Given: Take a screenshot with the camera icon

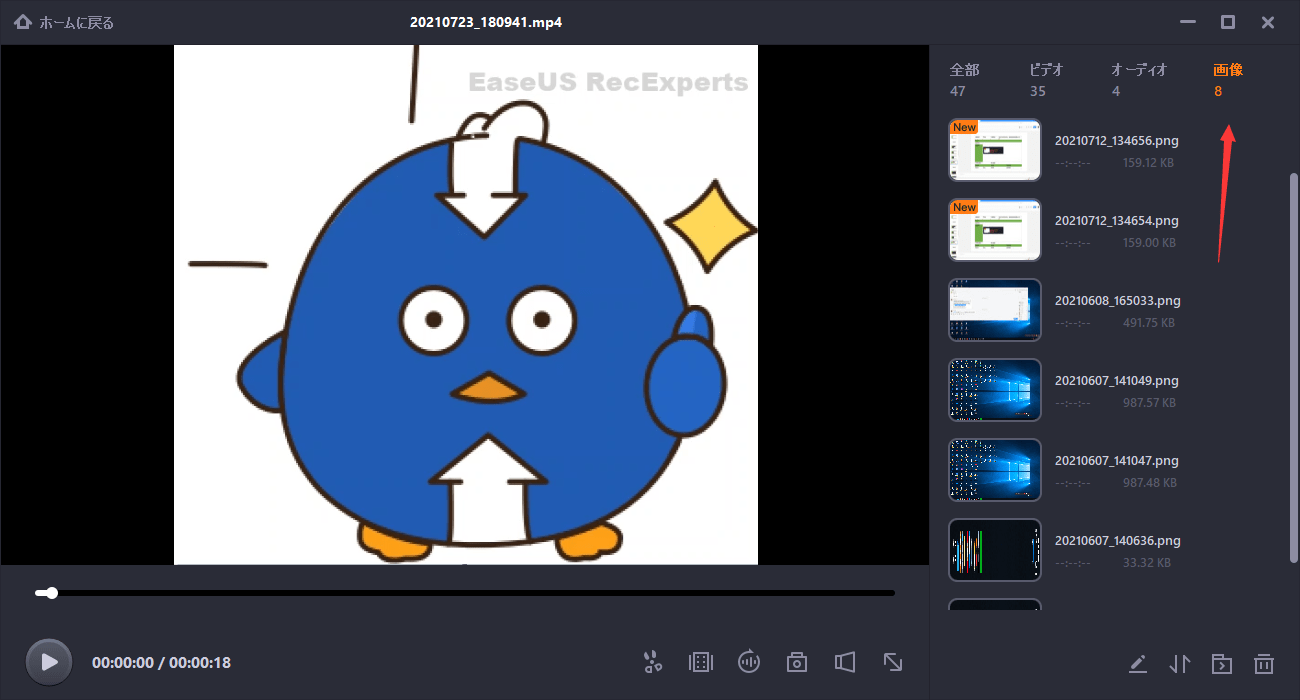Looking at the screenshot, I should click(x=797, y=662).
